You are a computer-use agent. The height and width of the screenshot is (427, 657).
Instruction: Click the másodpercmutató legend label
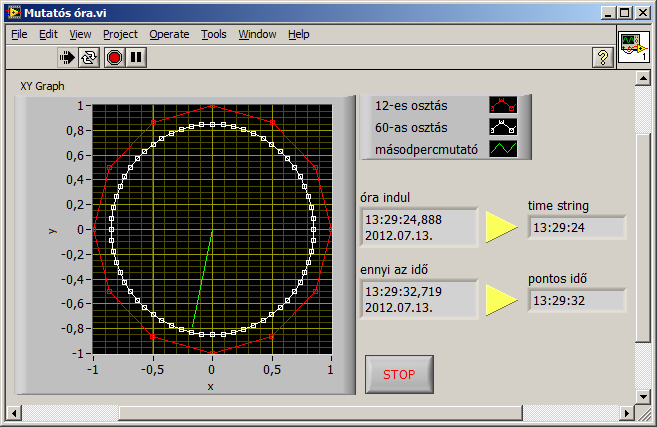click(x=426, y=150)
